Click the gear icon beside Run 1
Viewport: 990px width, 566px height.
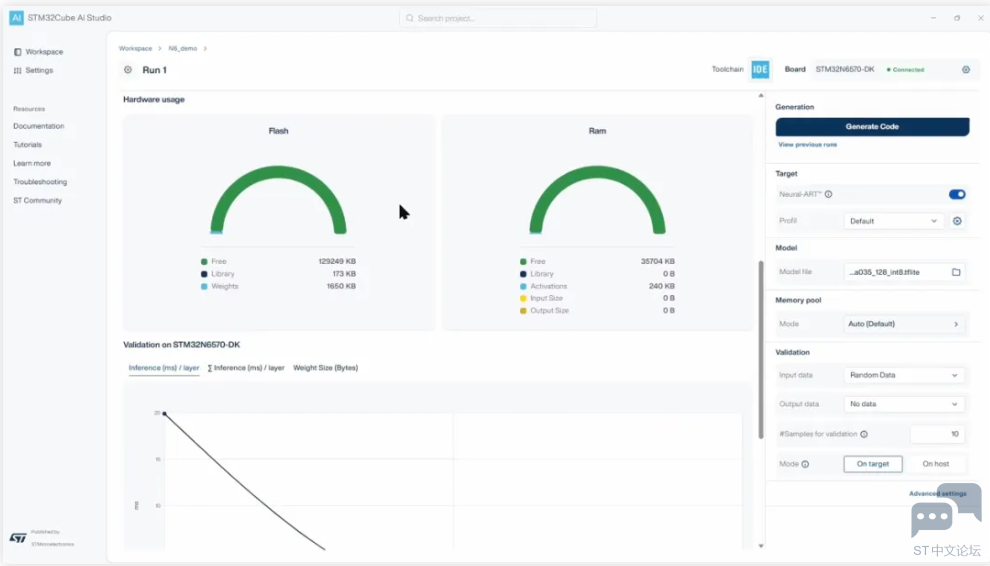[128, 69]
